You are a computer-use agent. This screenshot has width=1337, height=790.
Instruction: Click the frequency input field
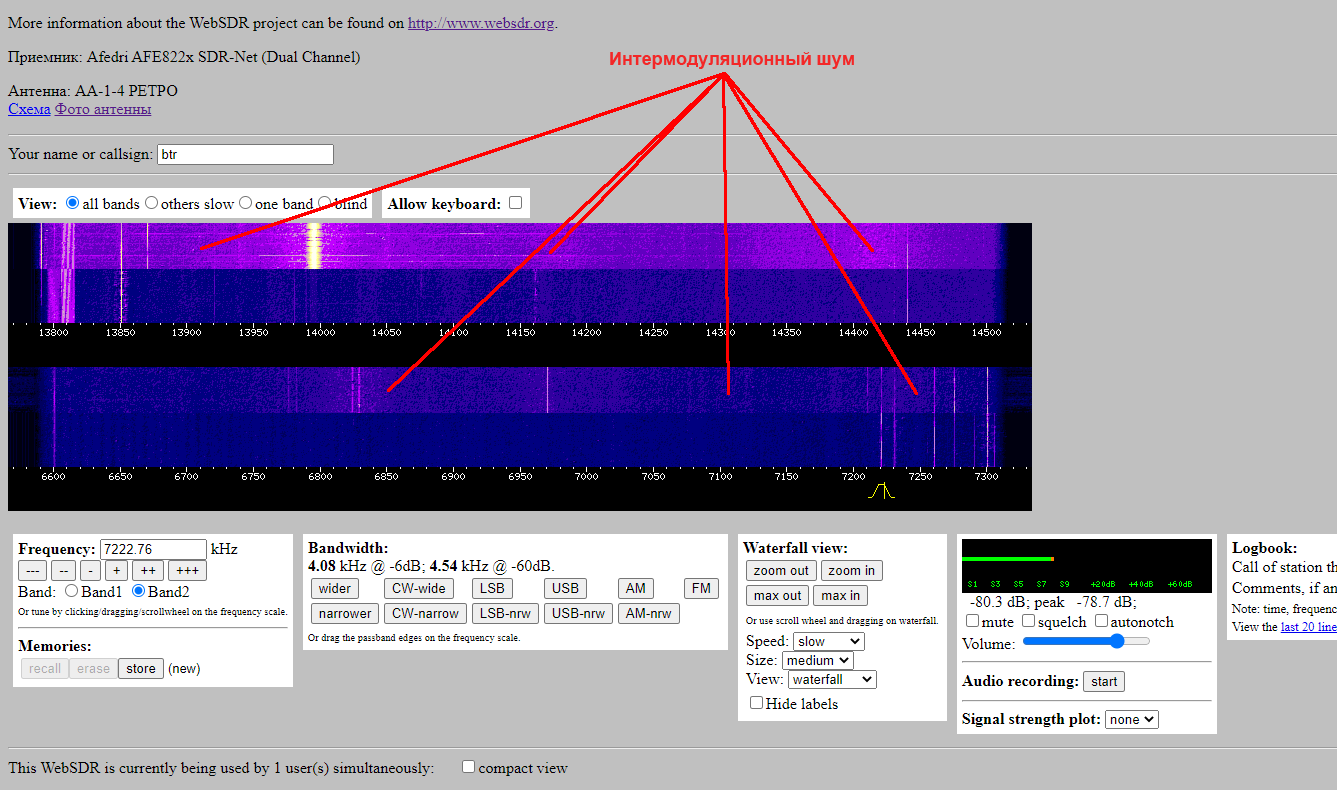(x=153, y=549)
